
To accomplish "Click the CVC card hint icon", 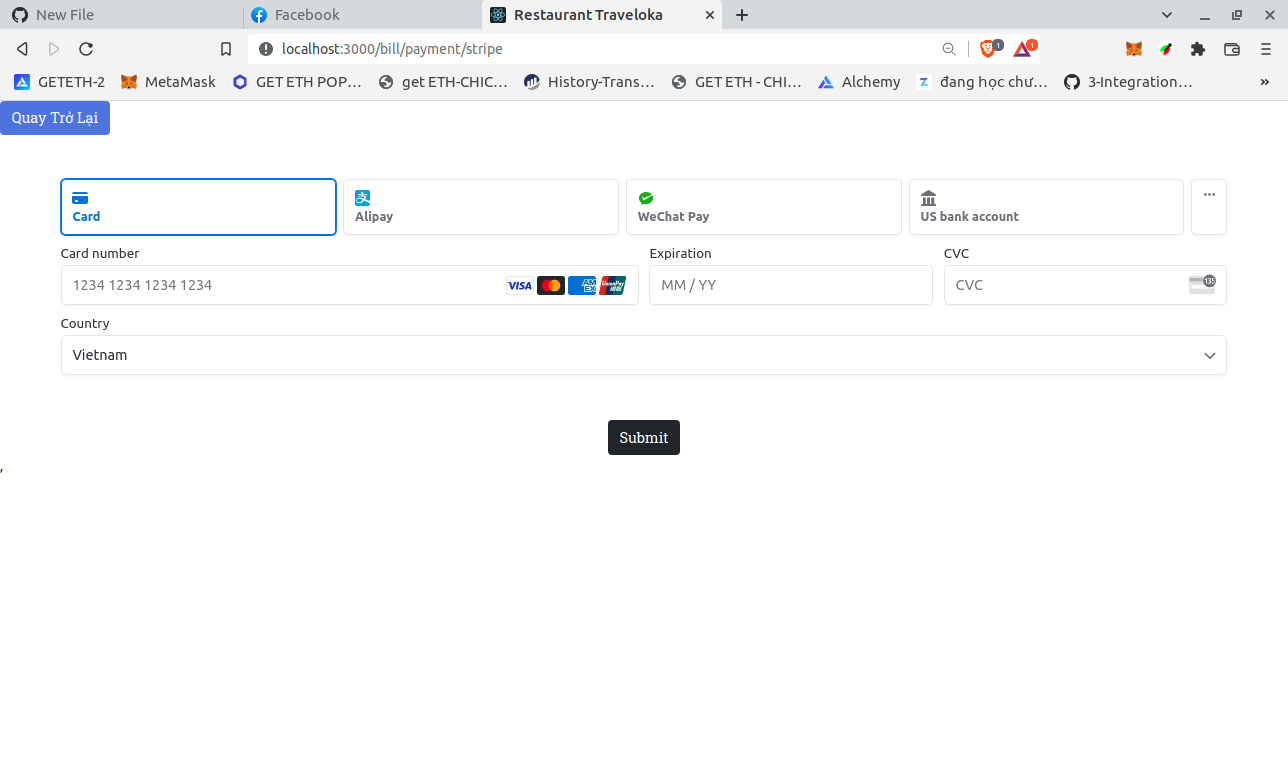I will pyautogui.click(x=1202, y=284).
